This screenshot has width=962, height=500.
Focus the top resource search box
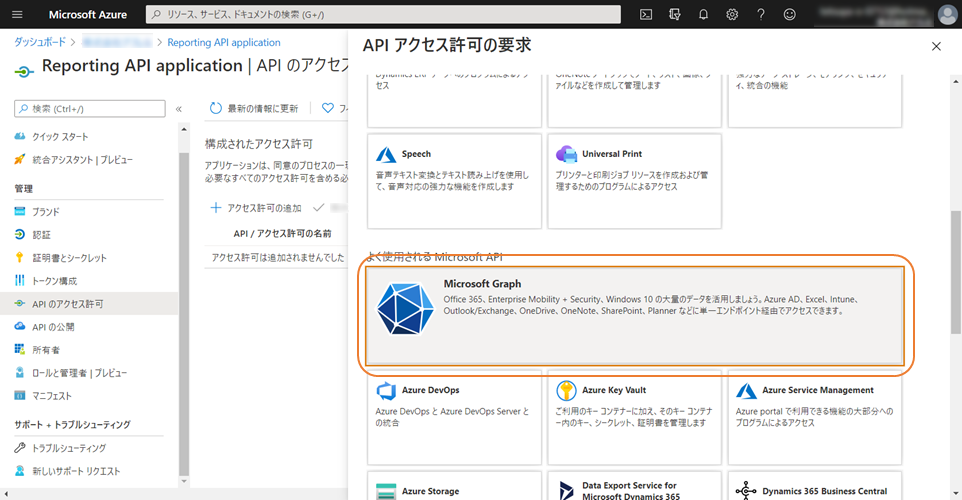(383, 14)
